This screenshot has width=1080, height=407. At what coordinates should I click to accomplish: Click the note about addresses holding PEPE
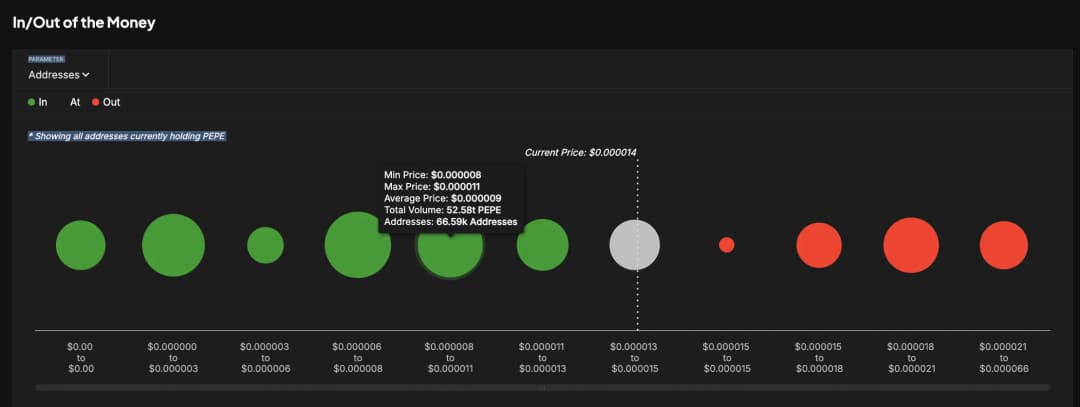(127, 136)
